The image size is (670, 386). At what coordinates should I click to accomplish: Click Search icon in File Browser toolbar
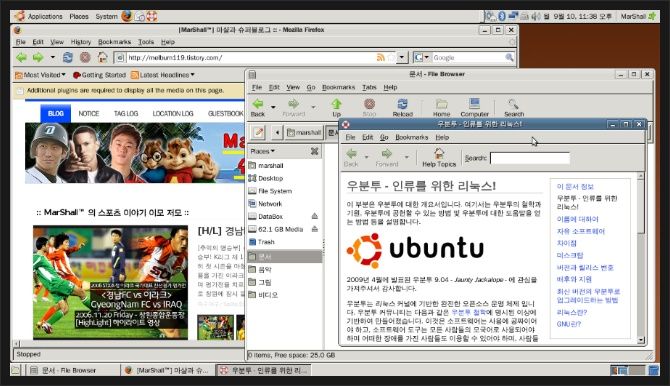pos(514,108)
